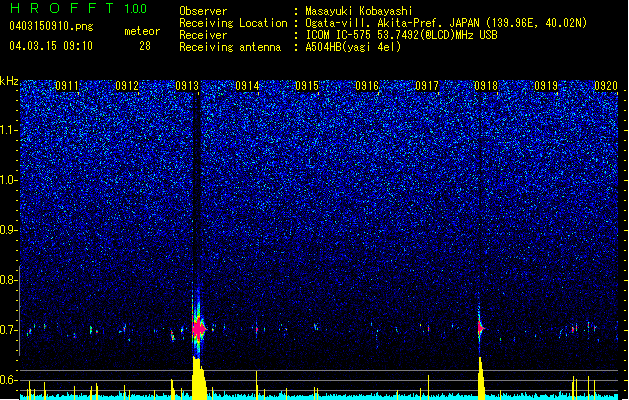The width and height of the screenshot is (629, 400).
Task: Click the date stamp 04.03.15 09:10
Action: click(51, 46)
